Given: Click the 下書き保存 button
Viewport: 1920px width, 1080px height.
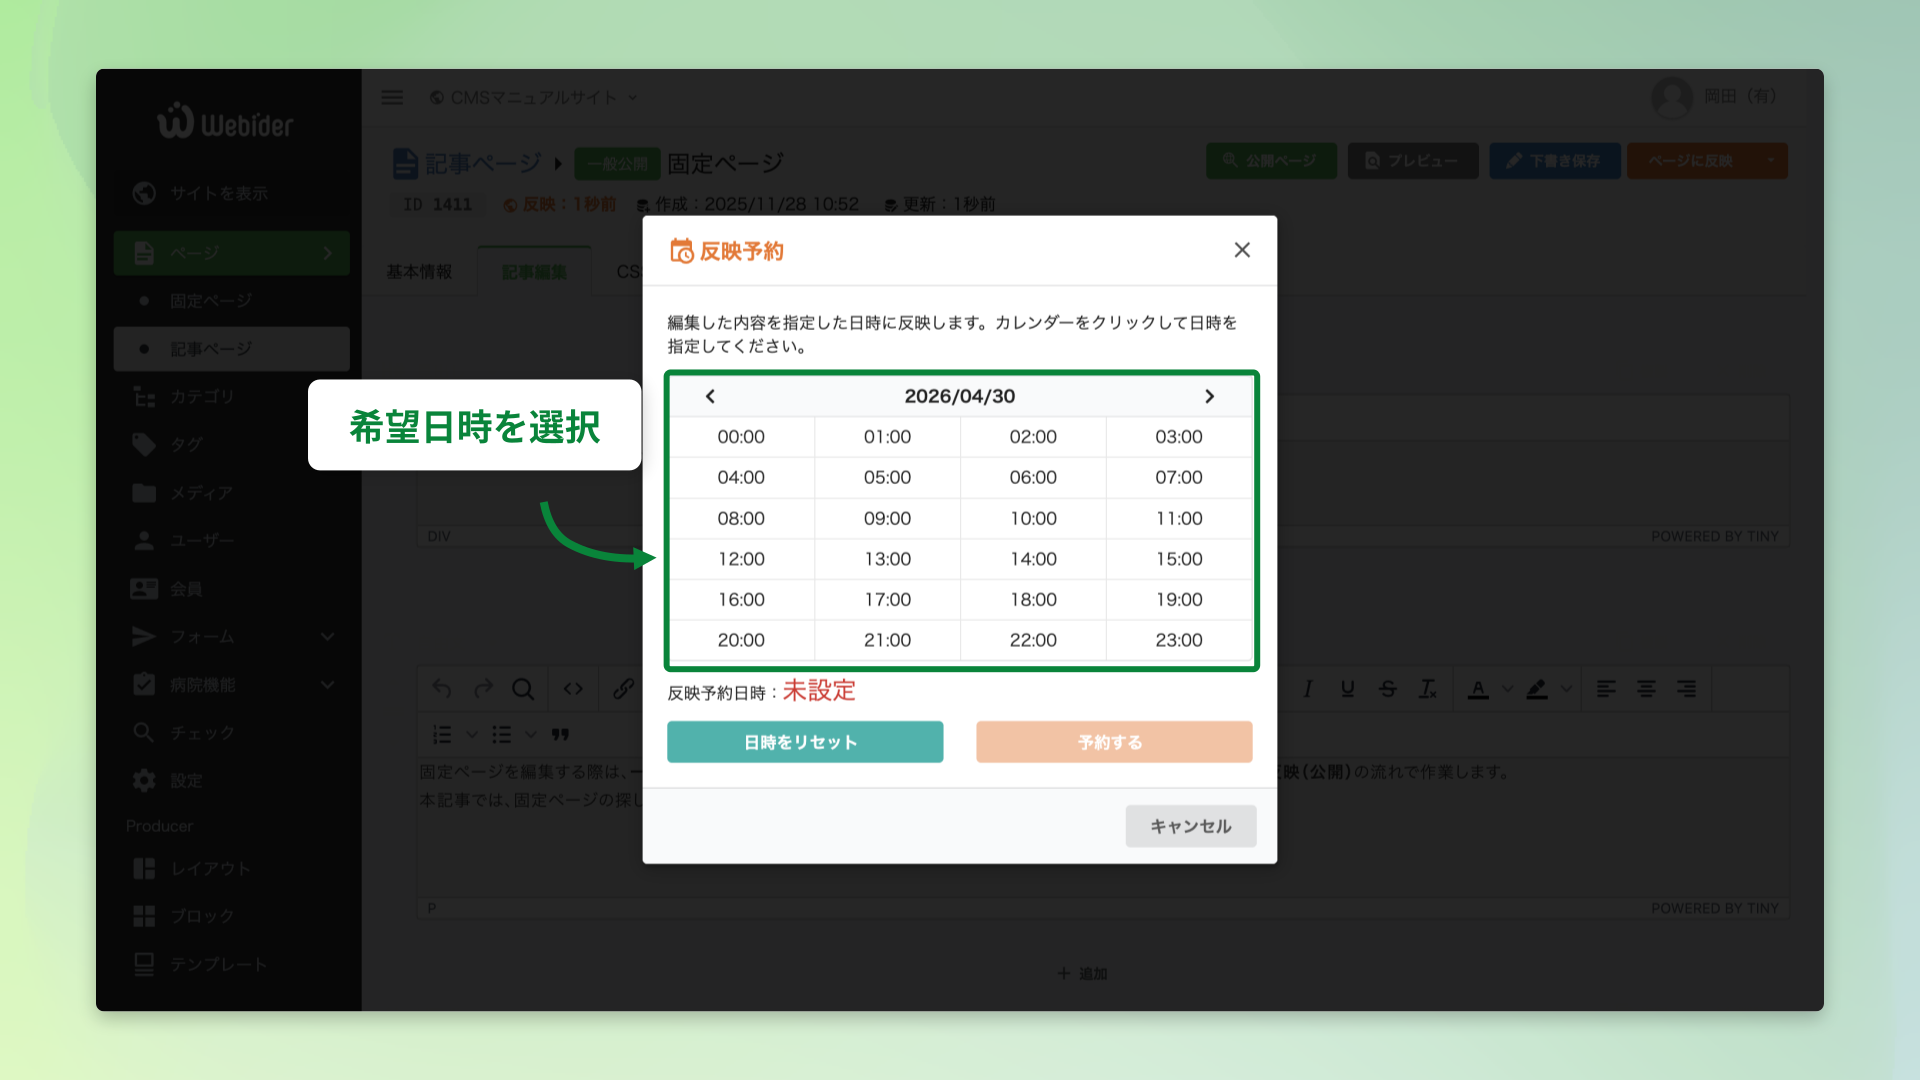Looking at the screenshot, I should [1555, 161].
